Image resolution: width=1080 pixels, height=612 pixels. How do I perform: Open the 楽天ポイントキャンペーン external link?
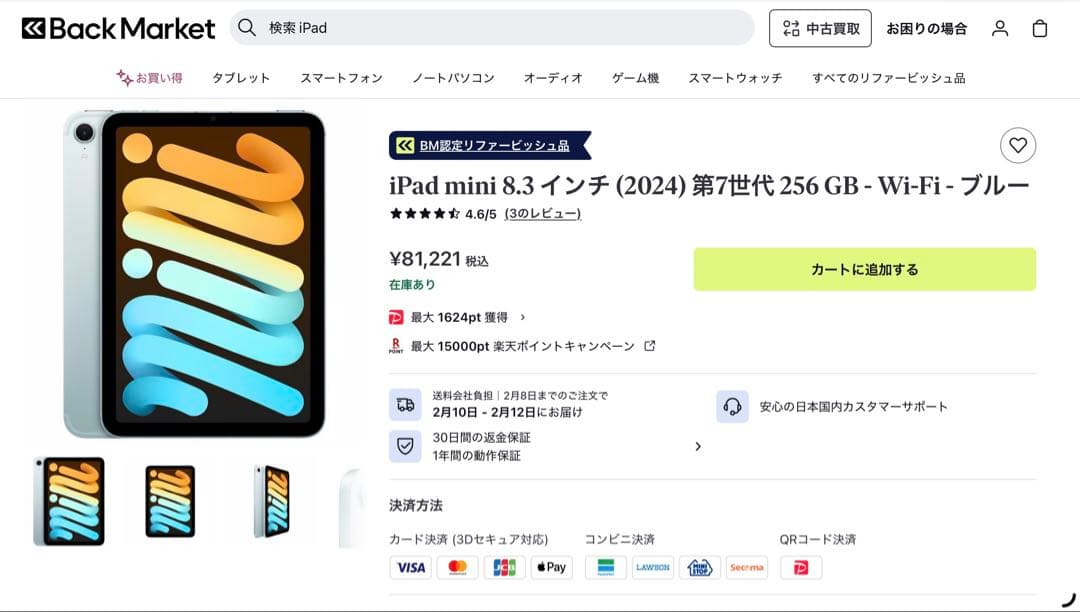648,345
